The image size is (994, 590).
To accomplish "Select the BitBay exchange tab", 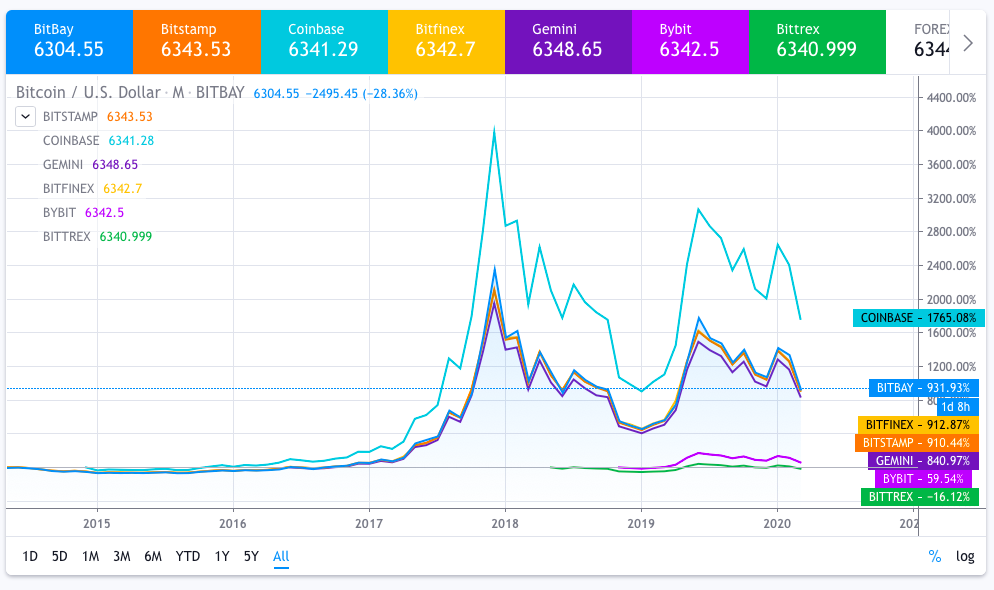I will [x=70, y=42].
